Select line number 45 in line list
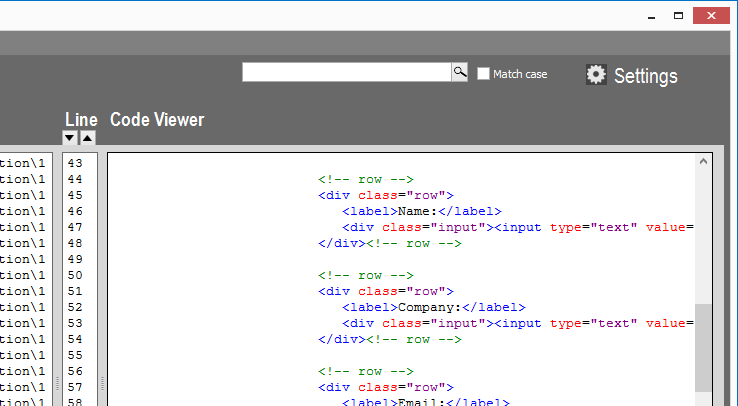 (74, 195)
